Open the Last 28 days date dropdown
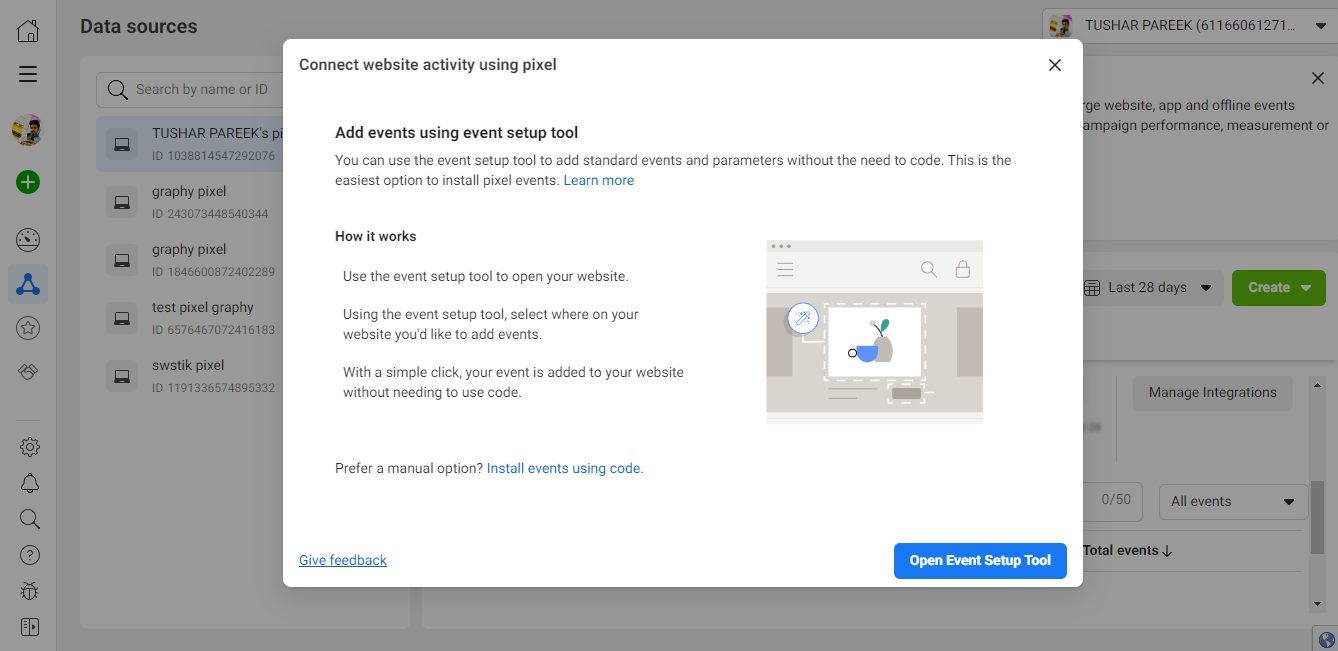Viewport: 1338px width, 651px height. click(1152, 288)
